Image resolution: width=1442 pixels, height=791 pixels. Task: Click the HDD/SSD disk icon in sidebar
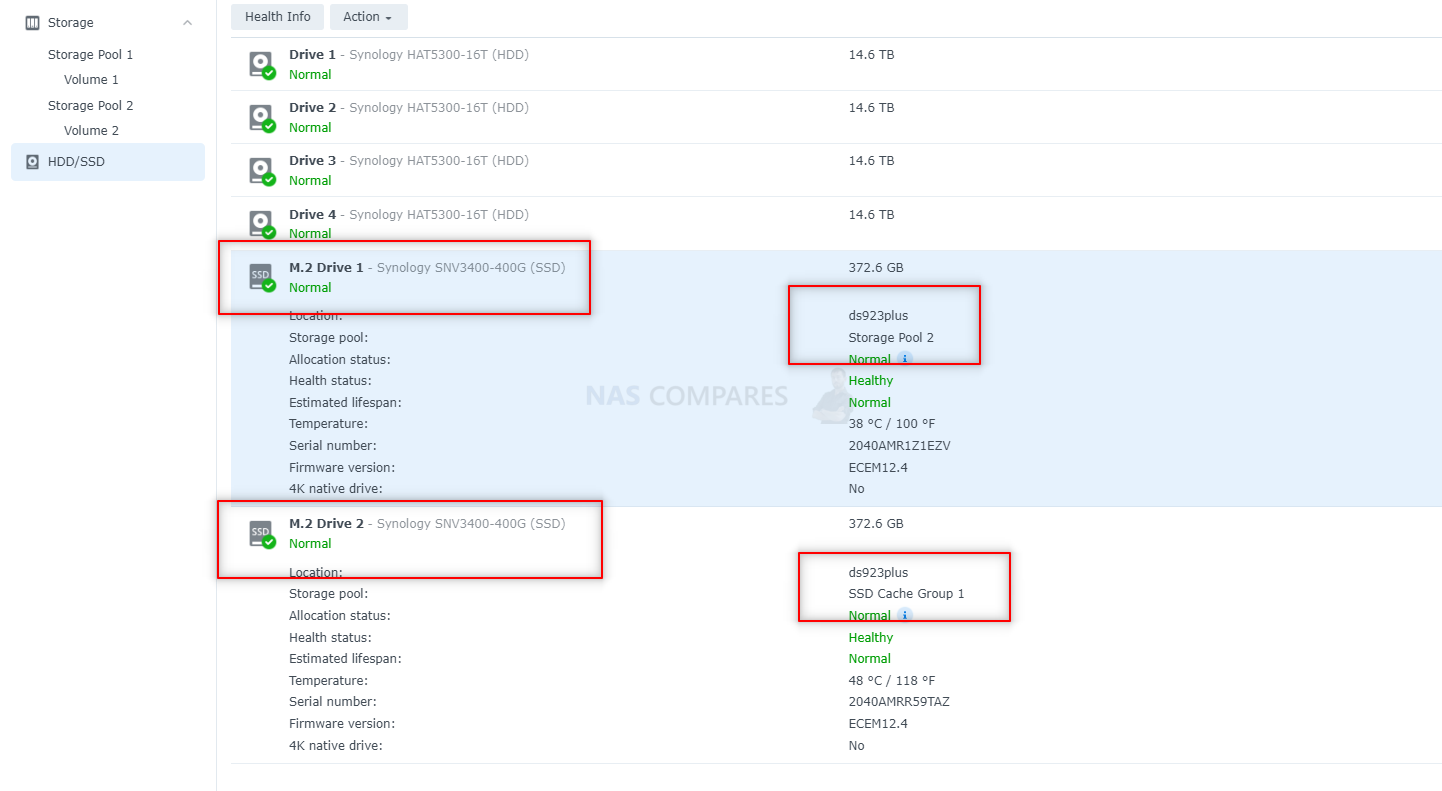(32, 161)
